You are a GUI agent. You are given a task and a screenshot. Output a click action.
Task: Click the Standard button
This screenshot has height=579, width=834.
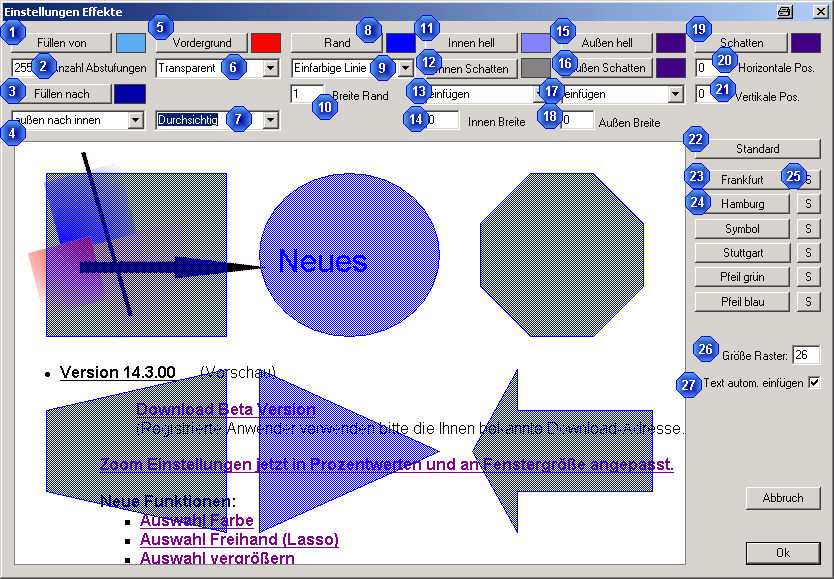click(x=757, y=149)
